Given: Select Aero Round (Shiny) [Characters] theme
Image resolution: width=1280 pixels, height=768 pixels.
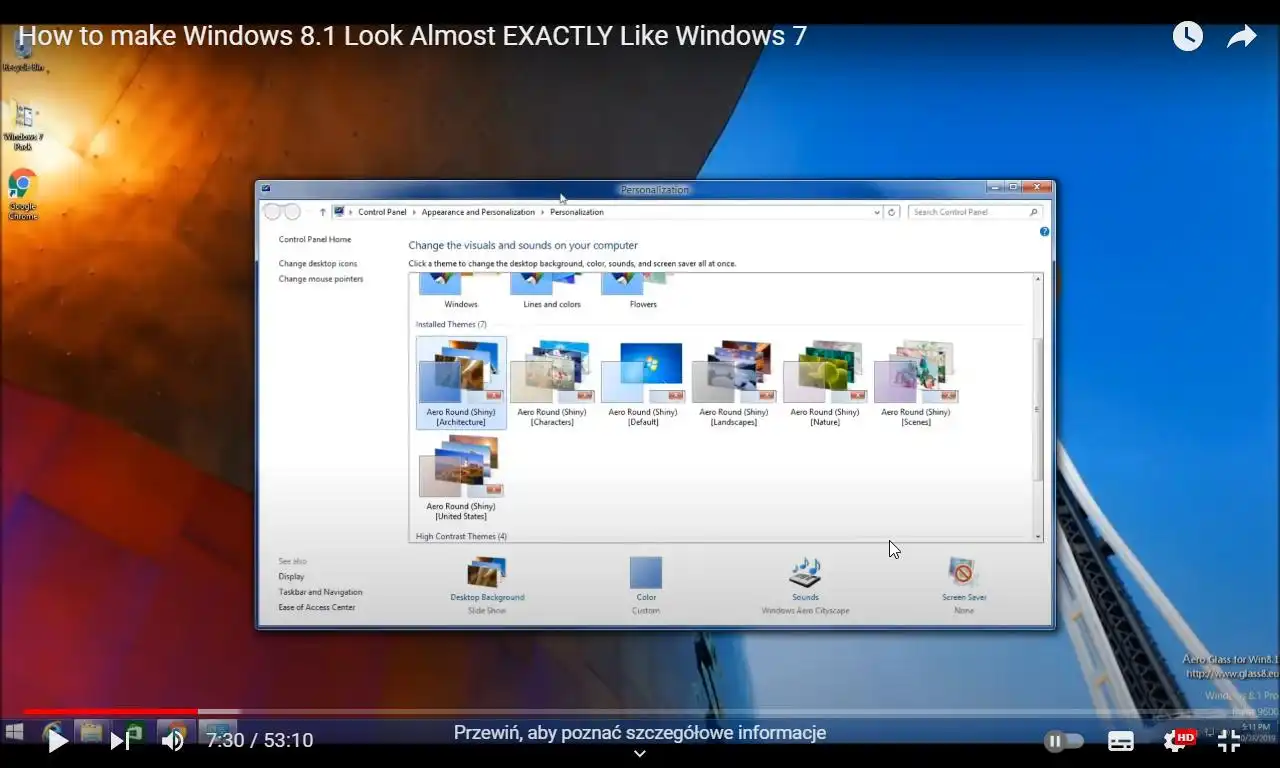Looking at the screenshot, I should point(552,383).
